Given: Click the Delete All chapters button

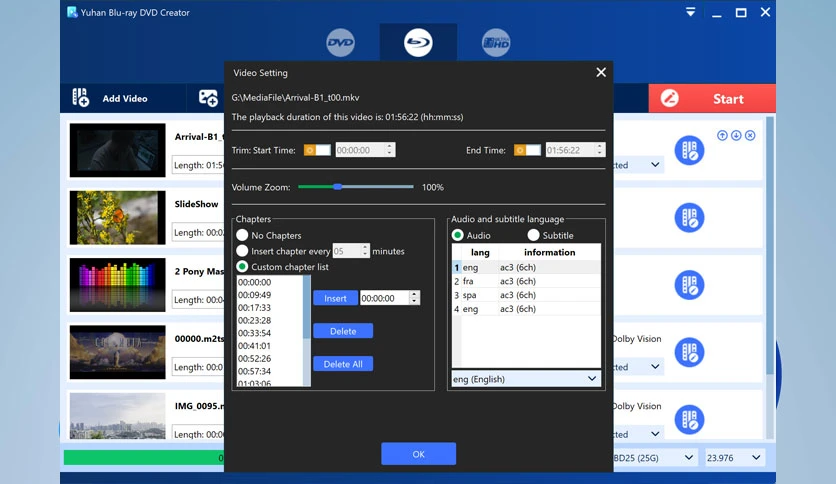Looking at the screenshot, I should click(343, 364).
